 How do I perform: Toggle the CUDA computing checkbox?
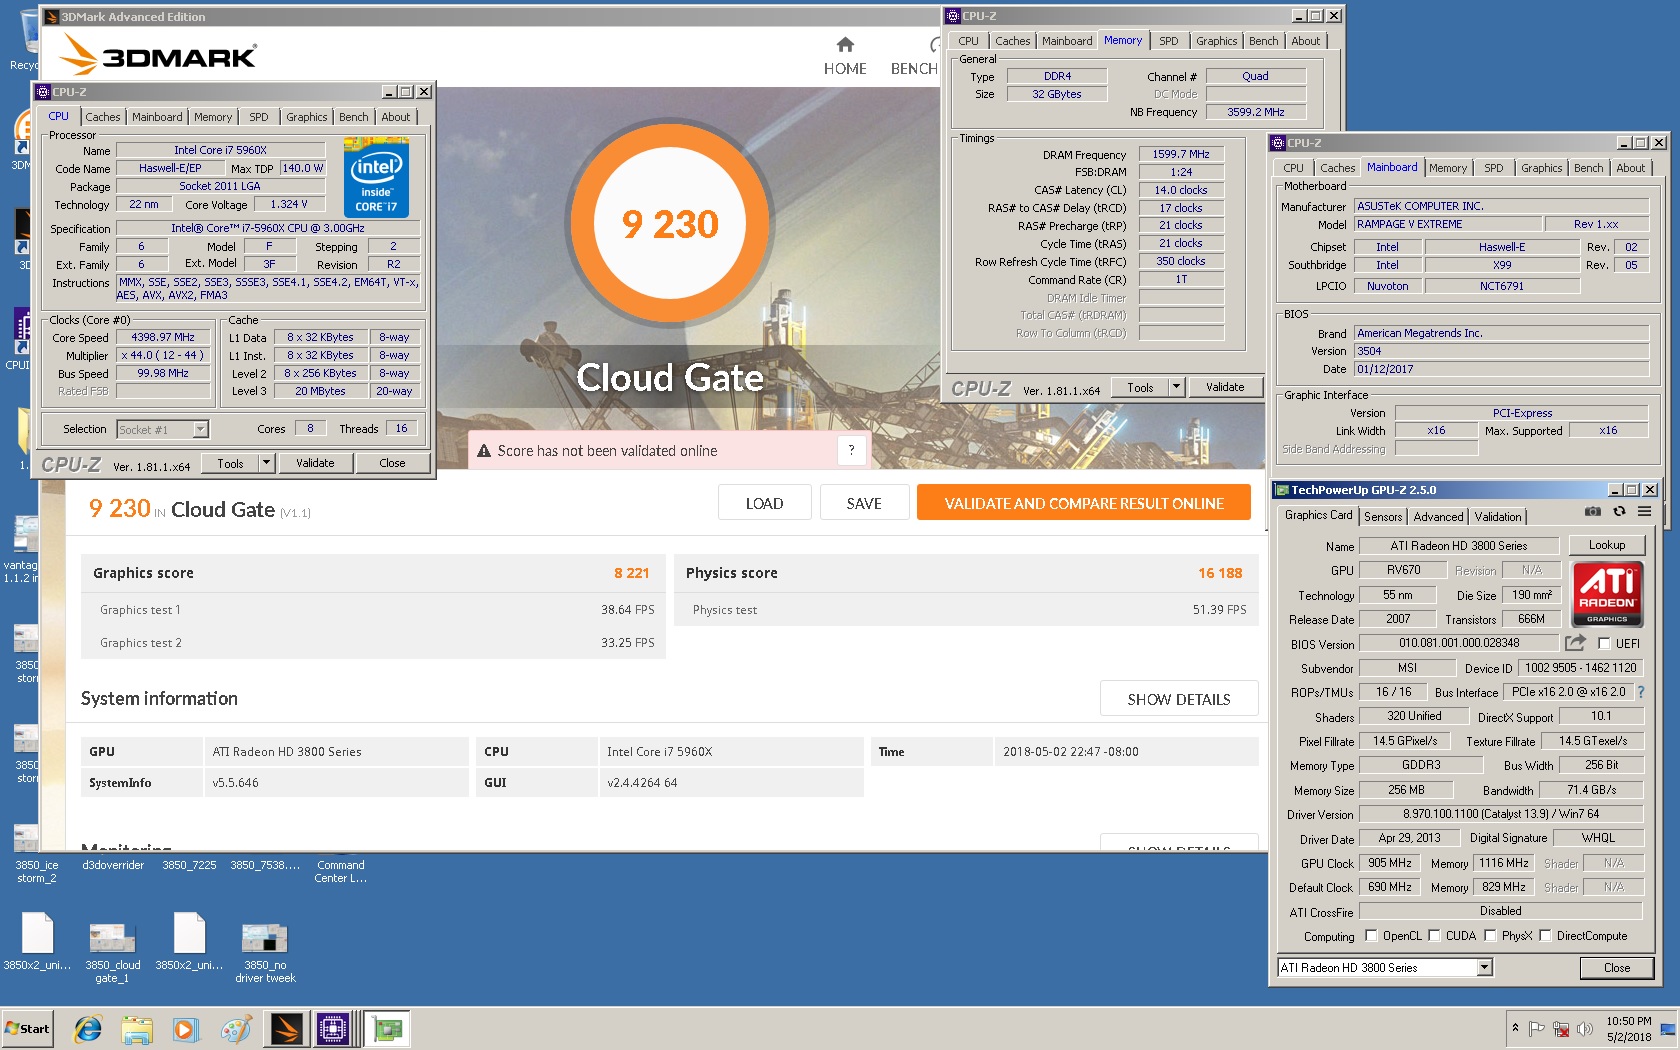click(x=1434, y=936)
